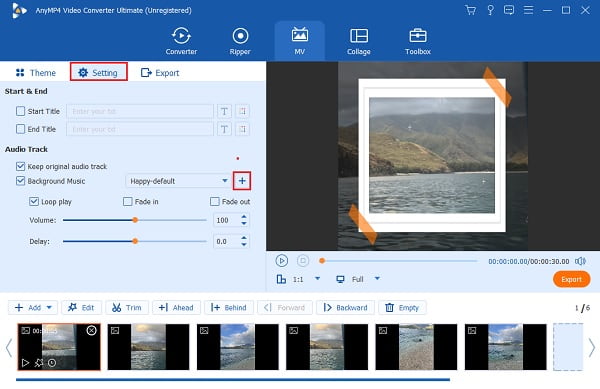Viewport: 600px width, 389px height.
Task: Stop the preview playback
Action: point(303,261)
